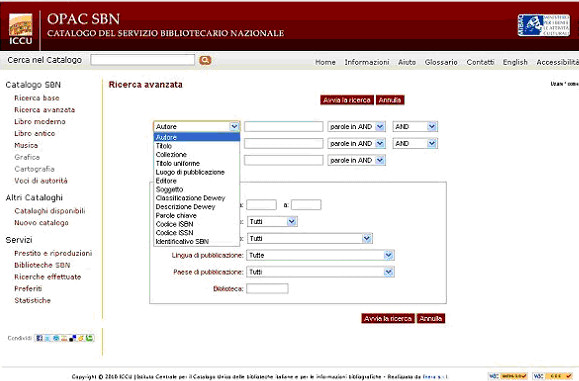Open Voci di autorità link

pos(41,181)
